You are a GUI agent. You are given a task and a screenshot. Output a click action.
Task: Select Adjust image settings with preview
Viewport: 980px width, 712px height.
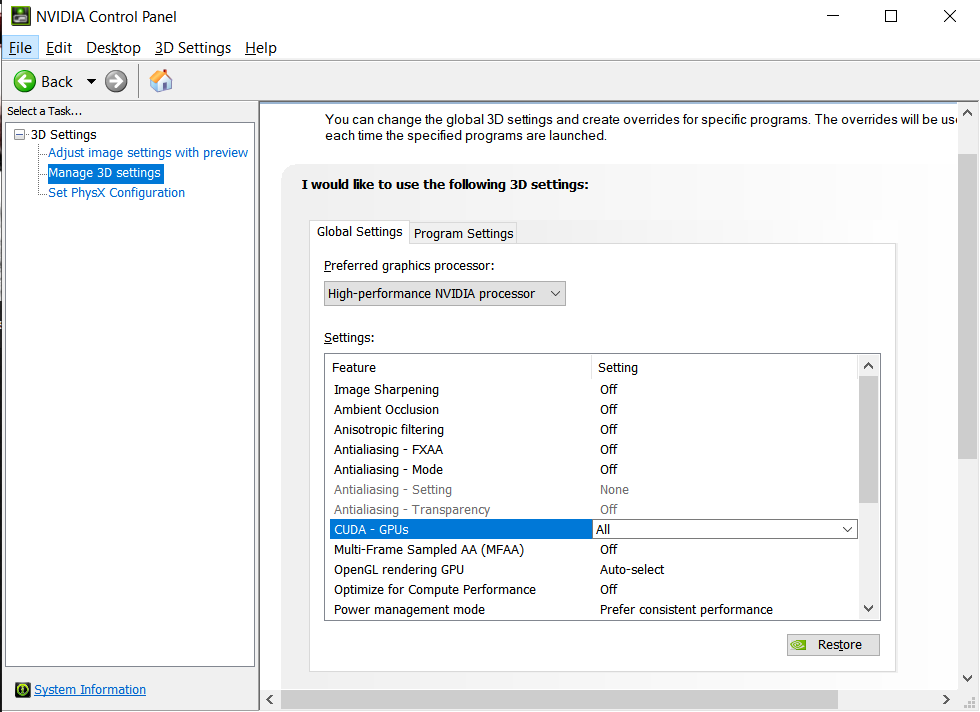pyautogui.click(x=148, y=153)
